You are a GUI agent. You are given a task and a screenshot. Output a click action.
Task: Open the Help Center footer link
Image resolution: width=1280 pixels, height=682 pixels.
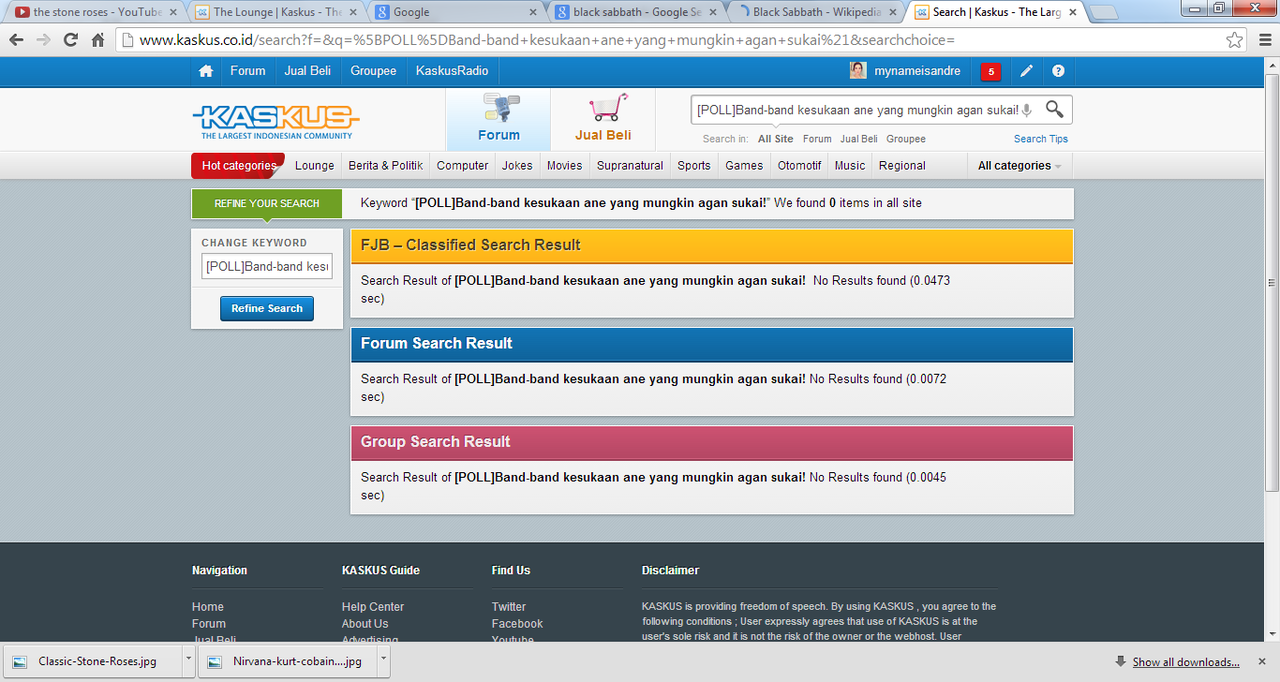click(373, 607)
